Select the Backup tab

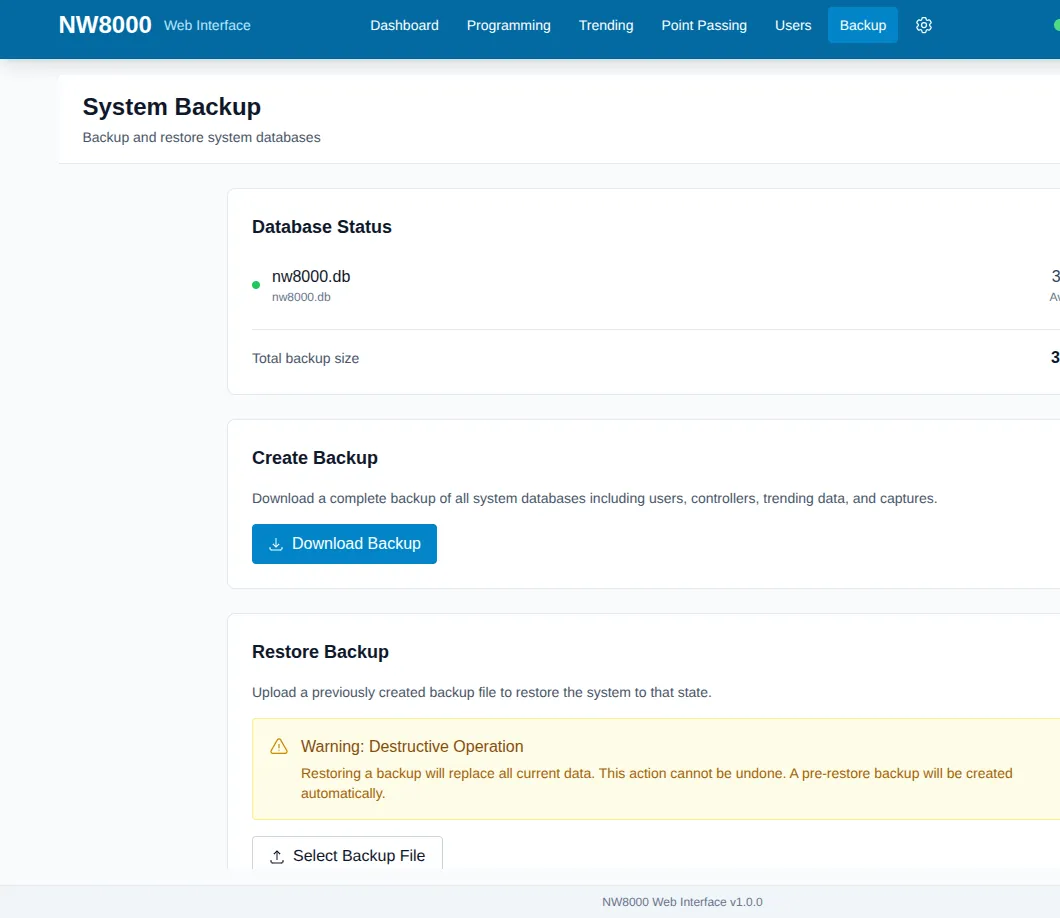coord(863,25)
